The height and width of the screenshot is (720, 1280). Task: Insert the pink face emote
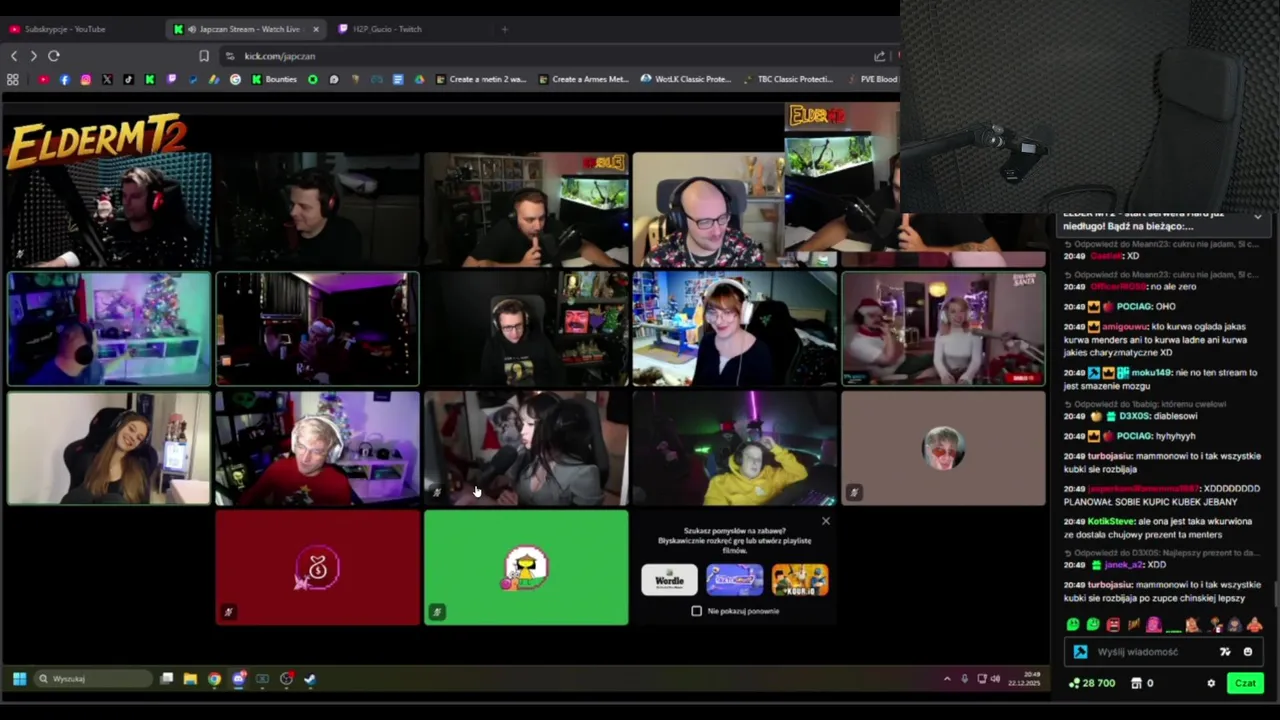coord(1153,625)
